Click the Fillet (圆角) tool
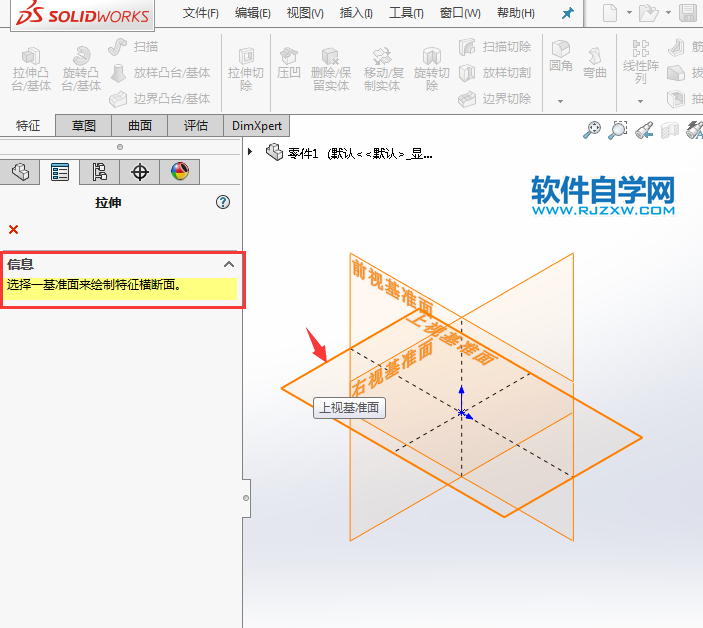 pos(560,57)
